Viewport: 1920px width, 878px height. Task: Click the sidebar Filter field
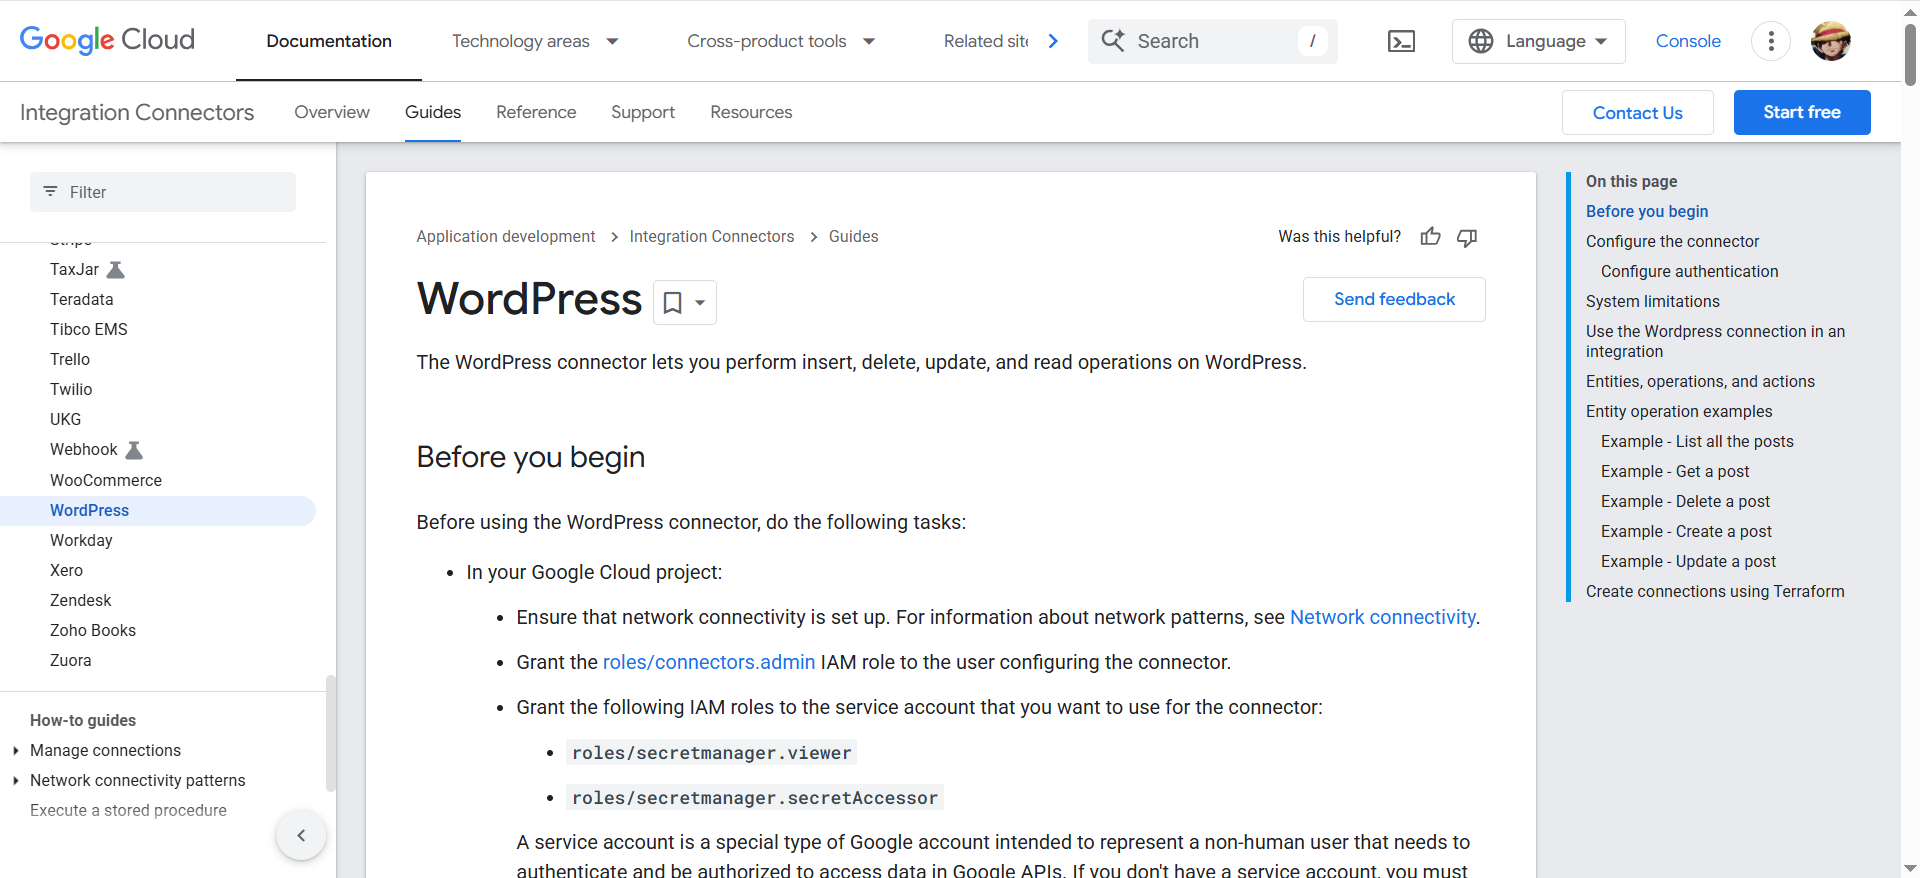163,192
